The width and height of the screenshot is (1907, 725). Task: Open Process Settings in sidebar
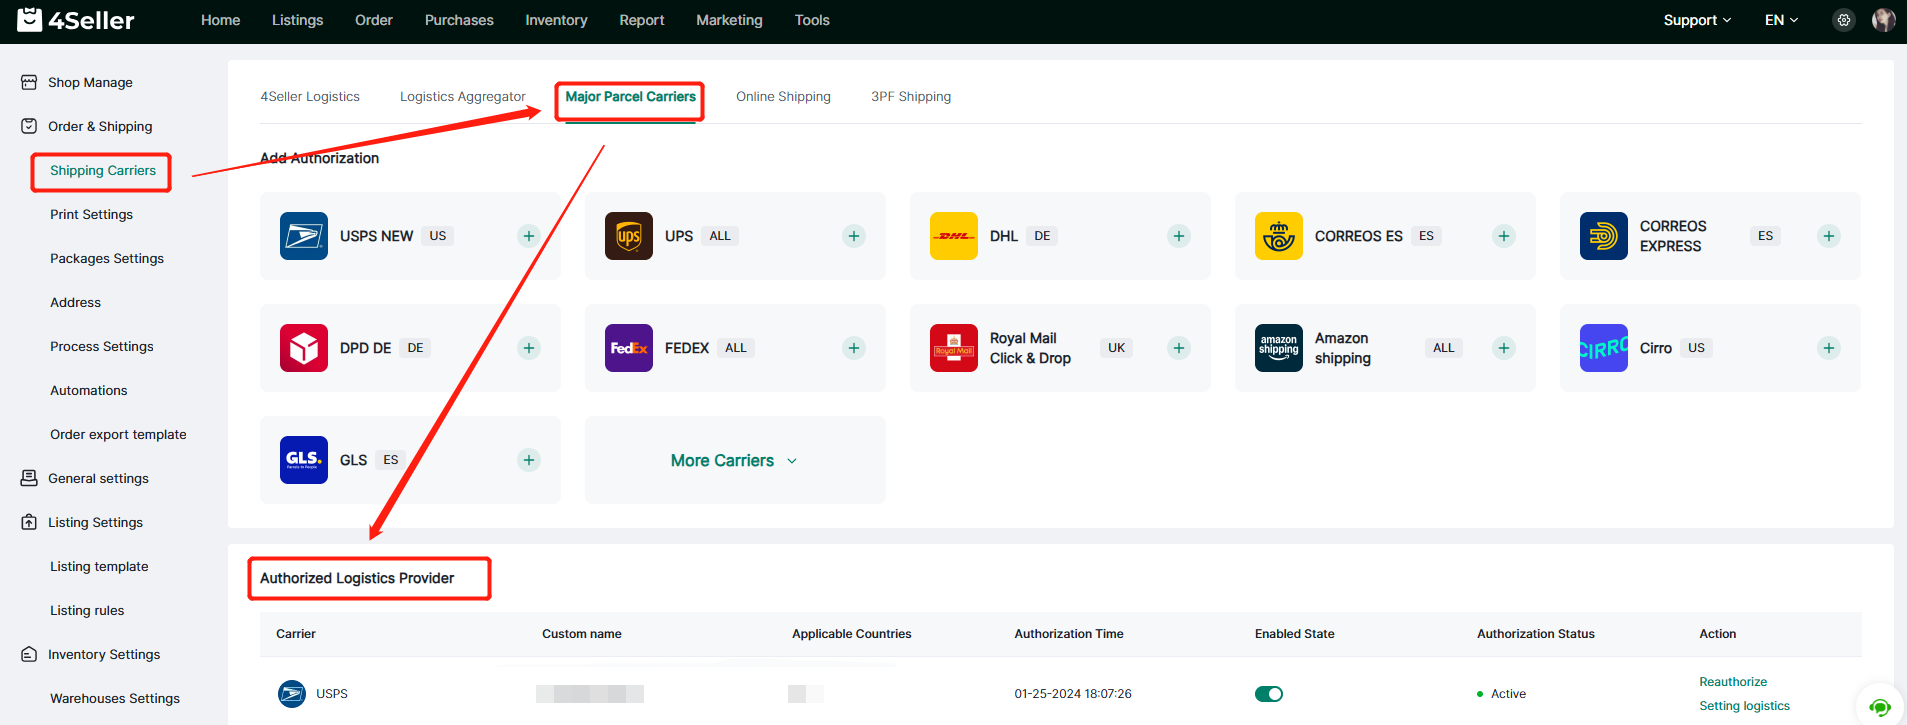102,346
